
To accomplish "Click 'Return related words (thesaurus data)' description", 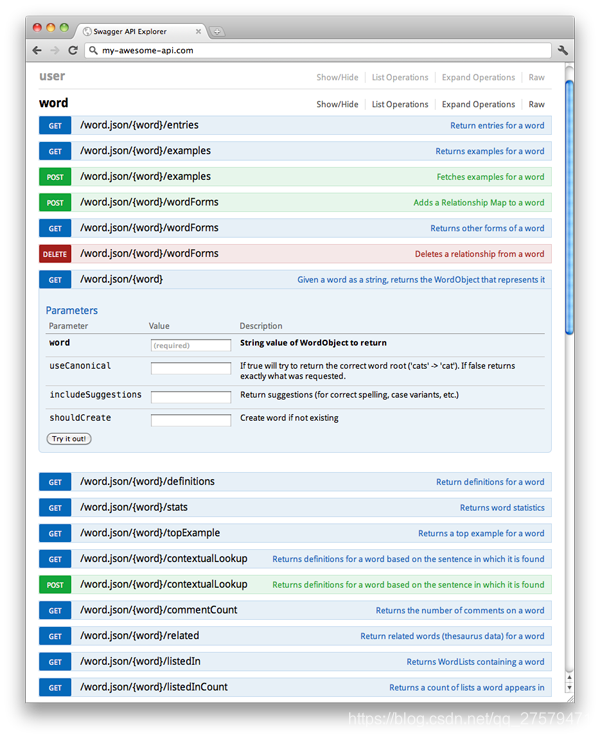I will point(452,636).
